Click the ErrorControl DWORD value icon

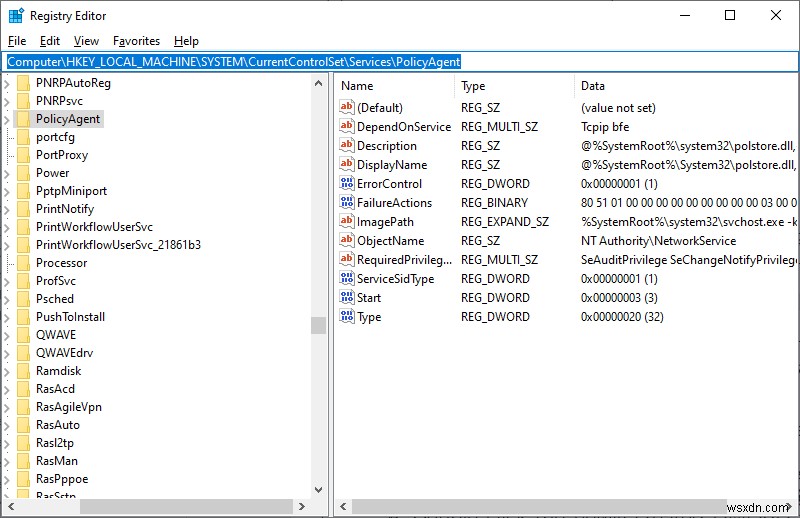347,183
